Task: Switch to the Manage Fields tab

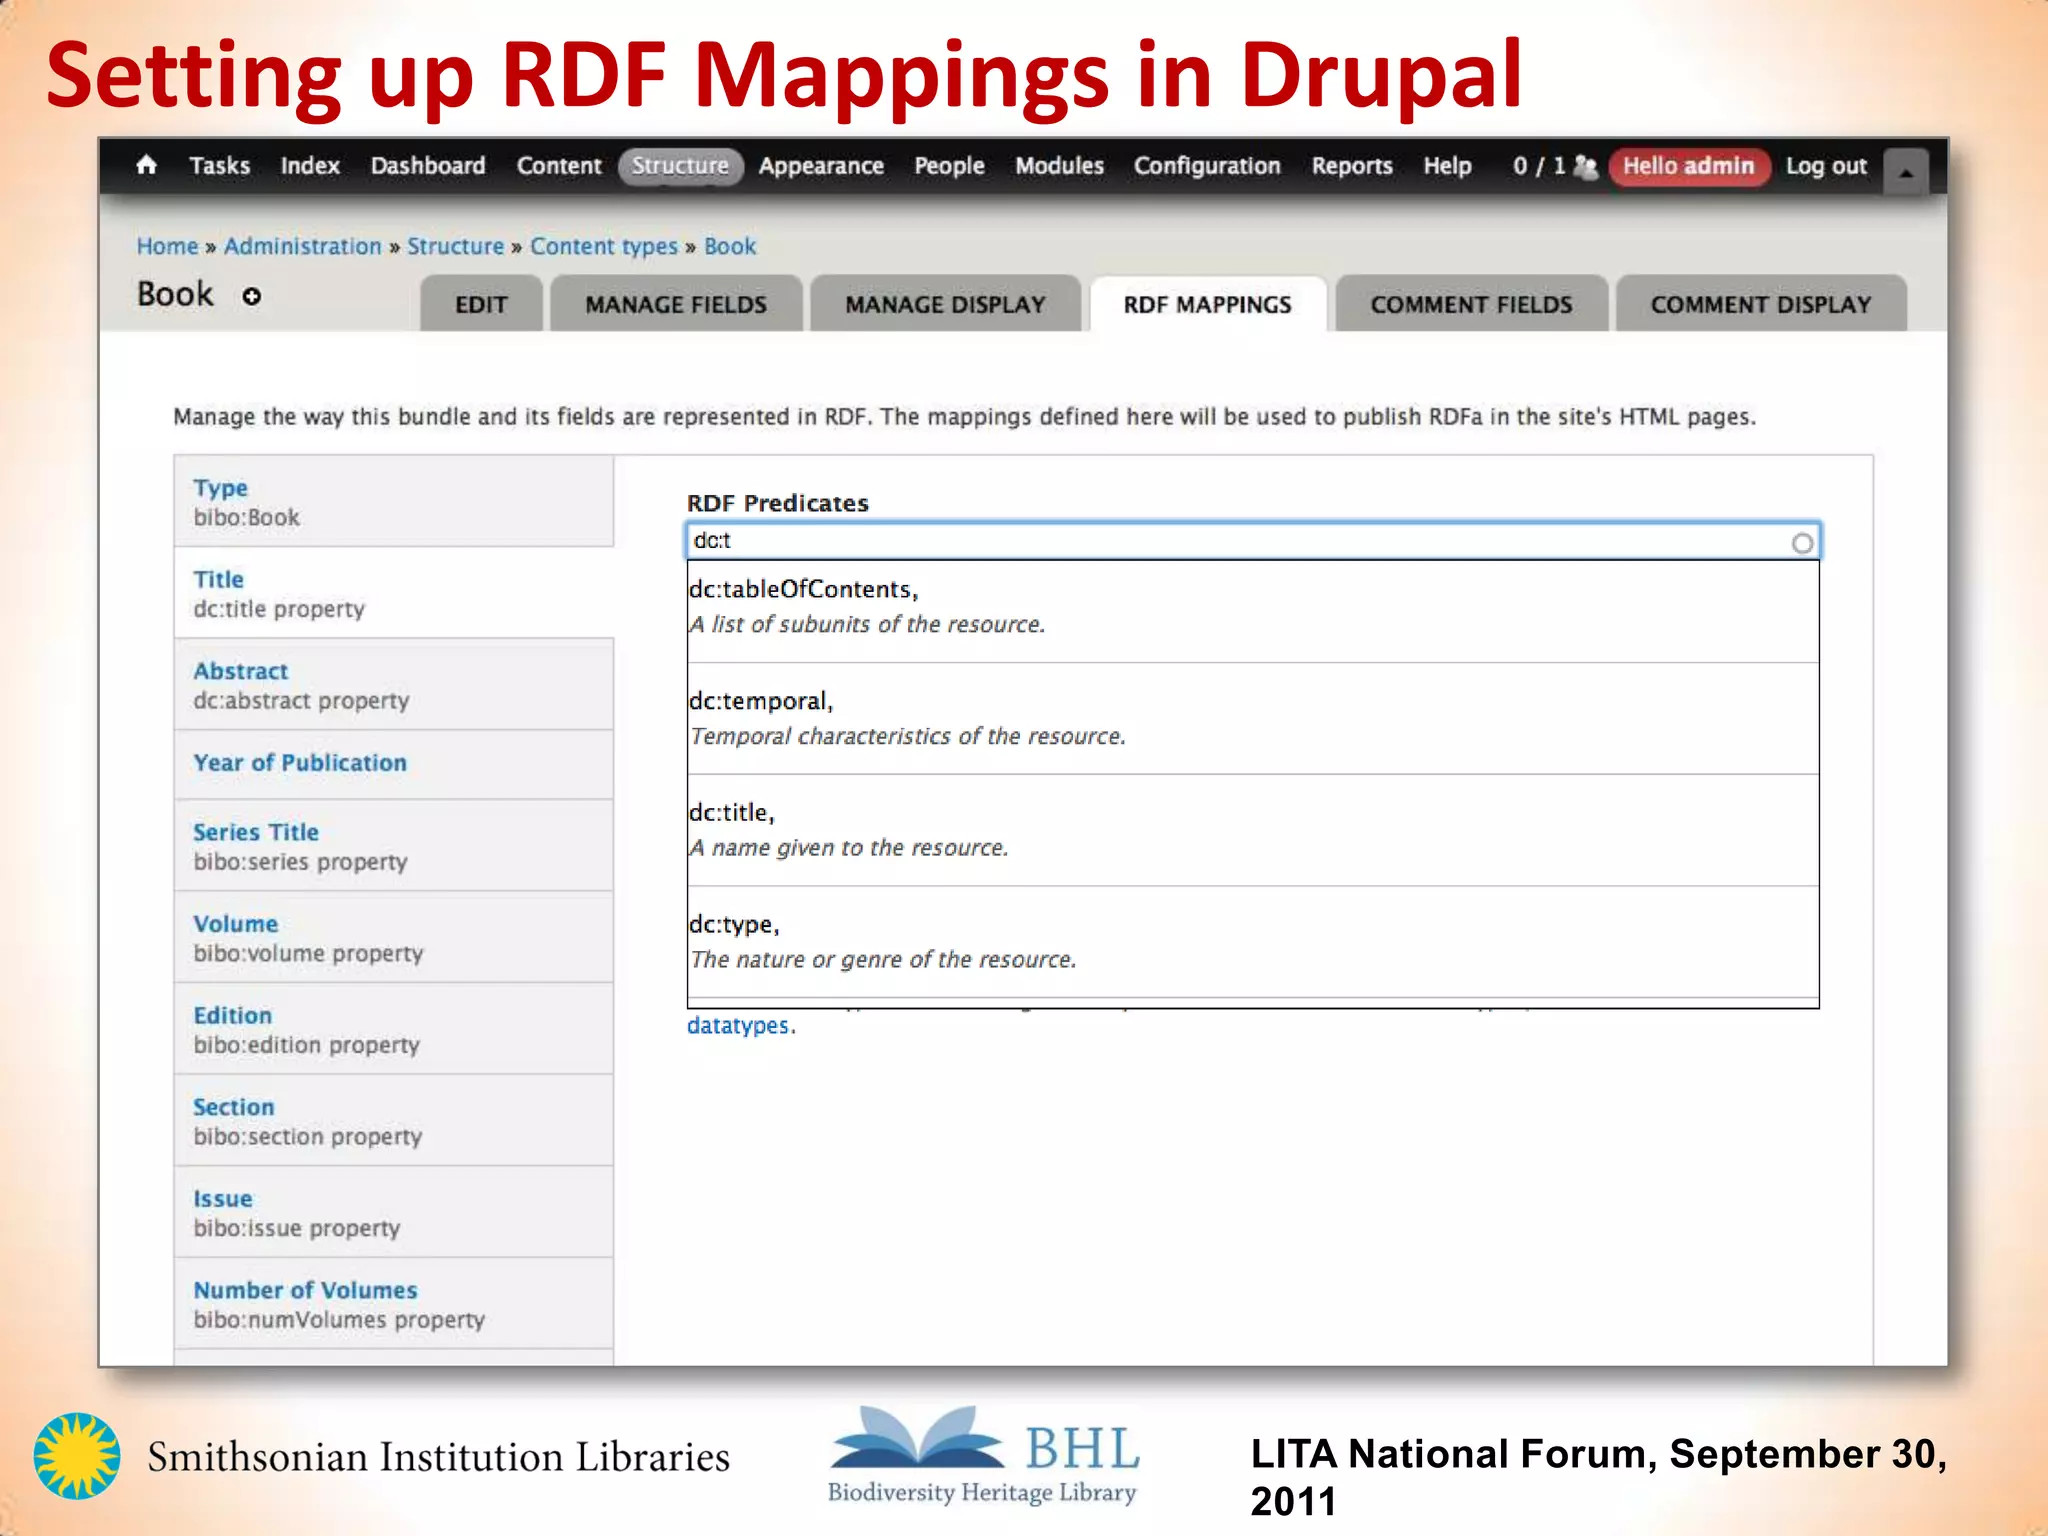Action: click(x=676, y=305)
